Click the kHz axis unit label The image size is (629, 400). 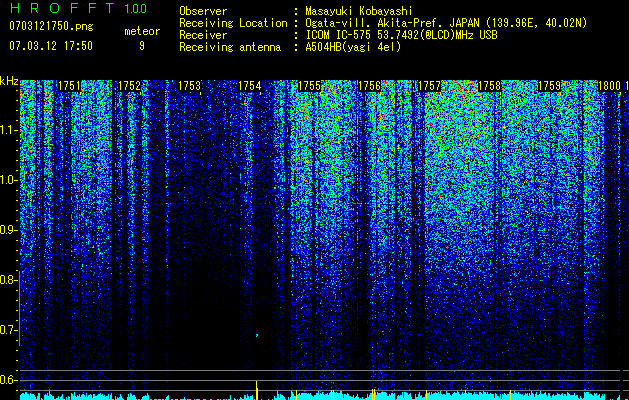[x=9, y=81]
